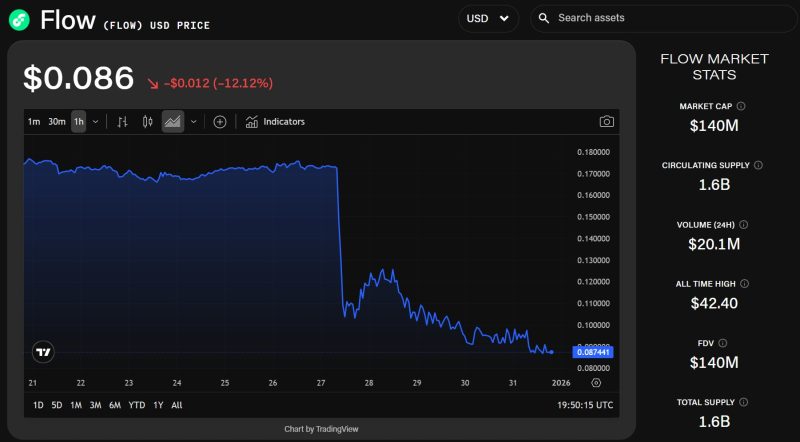800x442 pixels.
Task: Switch to the 30m interval
Action: point(57,122)
